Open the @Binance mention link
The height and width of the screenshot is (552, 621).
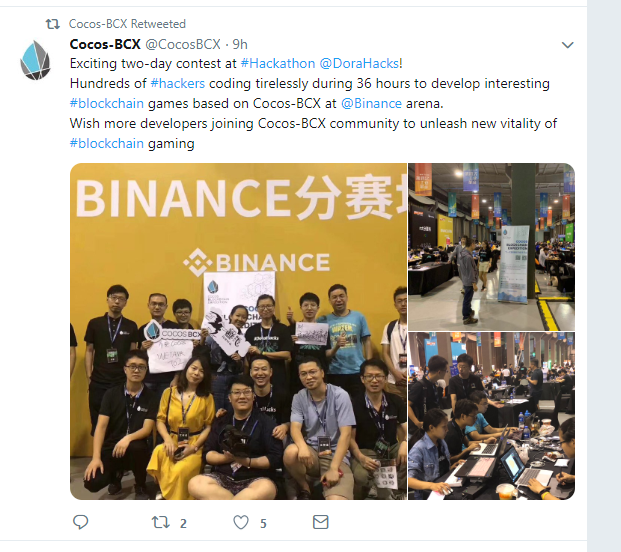371,103
